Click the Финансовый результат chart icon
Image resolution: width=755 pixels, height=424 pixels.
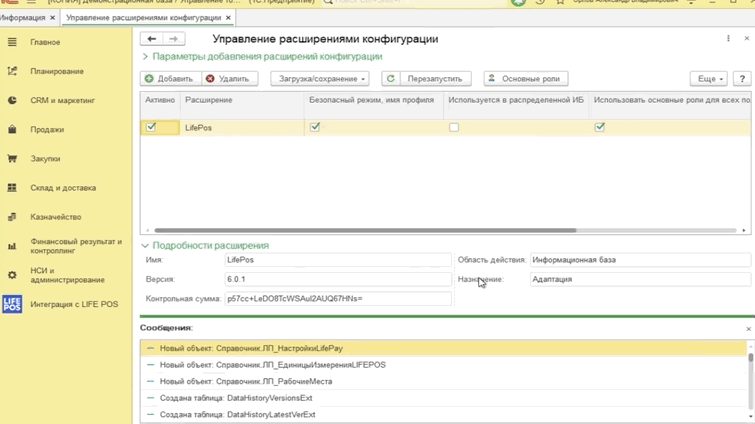12,246
